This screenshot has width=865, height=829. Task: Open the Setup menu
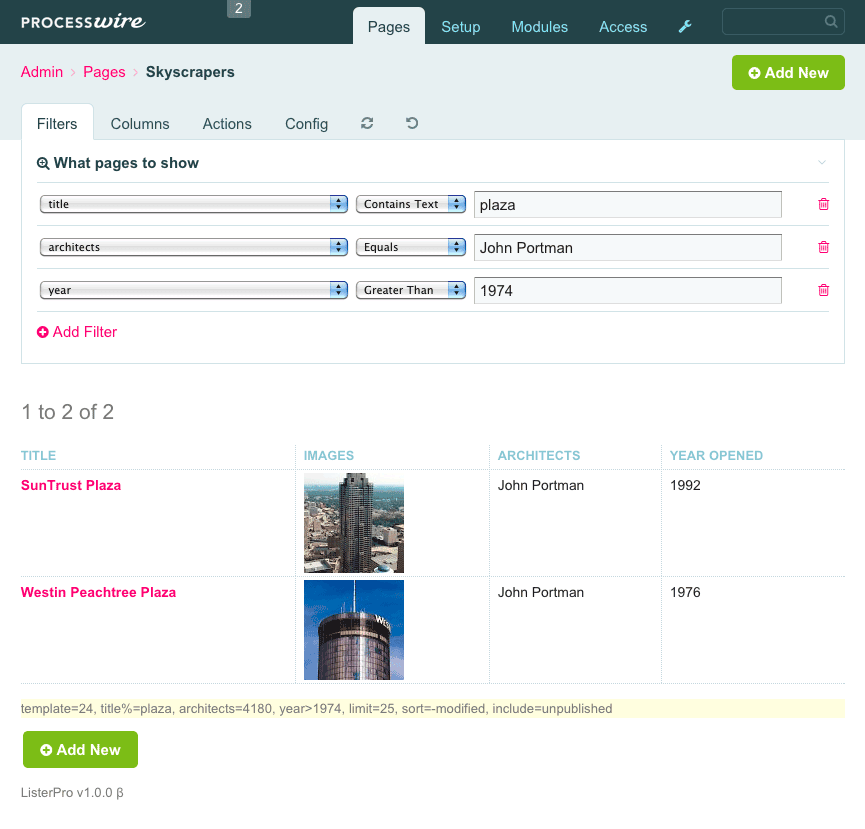pos(461,26)
